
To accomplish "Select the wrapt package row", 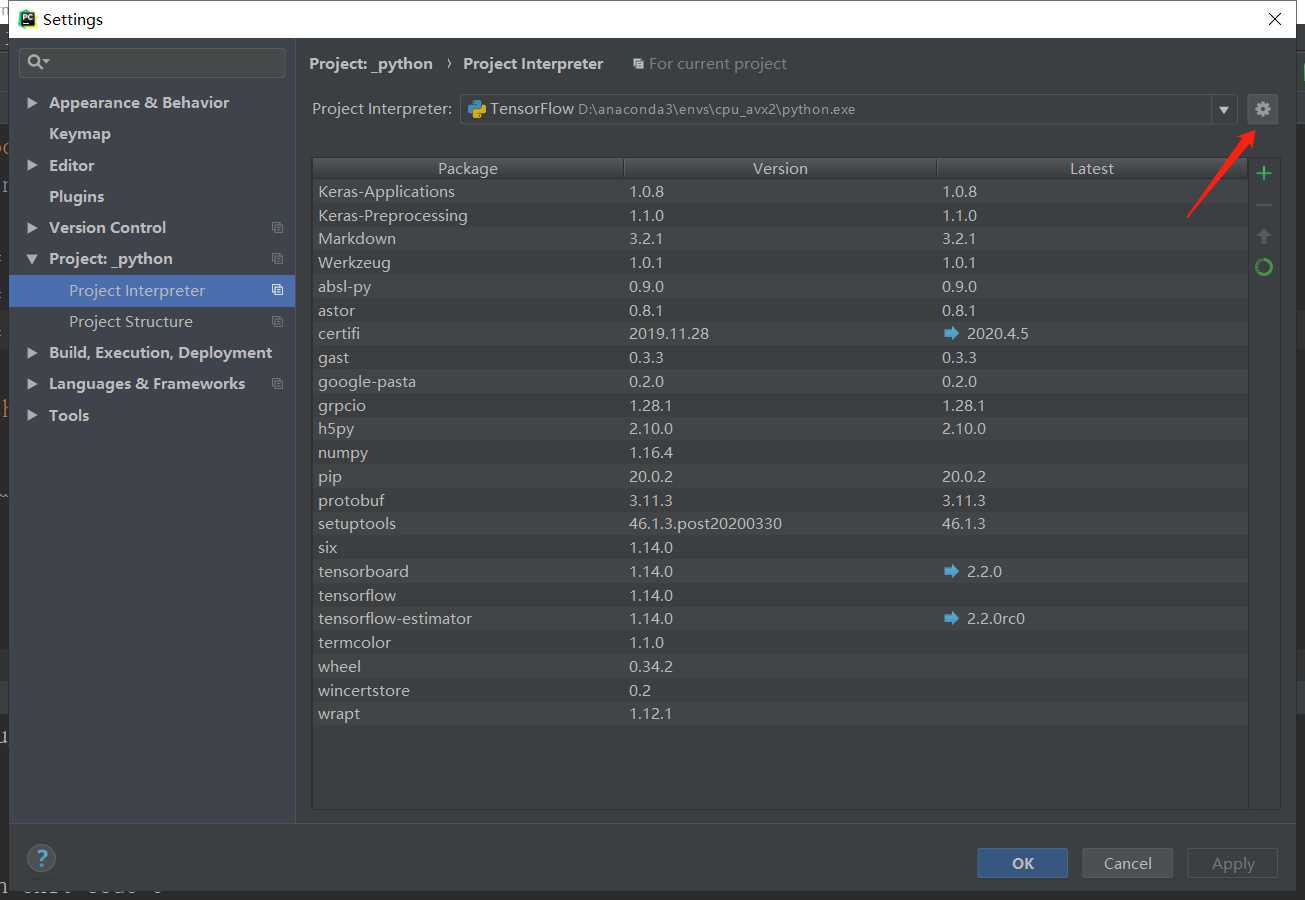I will click(780, 713).
